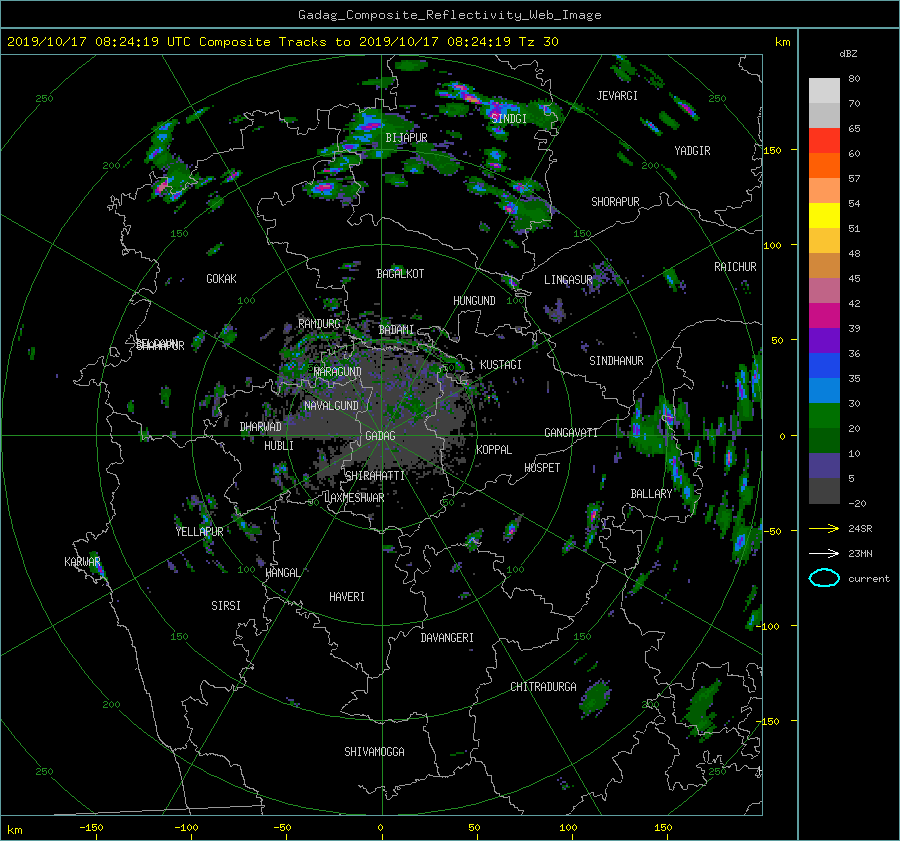Click the SINDGI city label
900x841 pixels.
(x=509, y=119)
